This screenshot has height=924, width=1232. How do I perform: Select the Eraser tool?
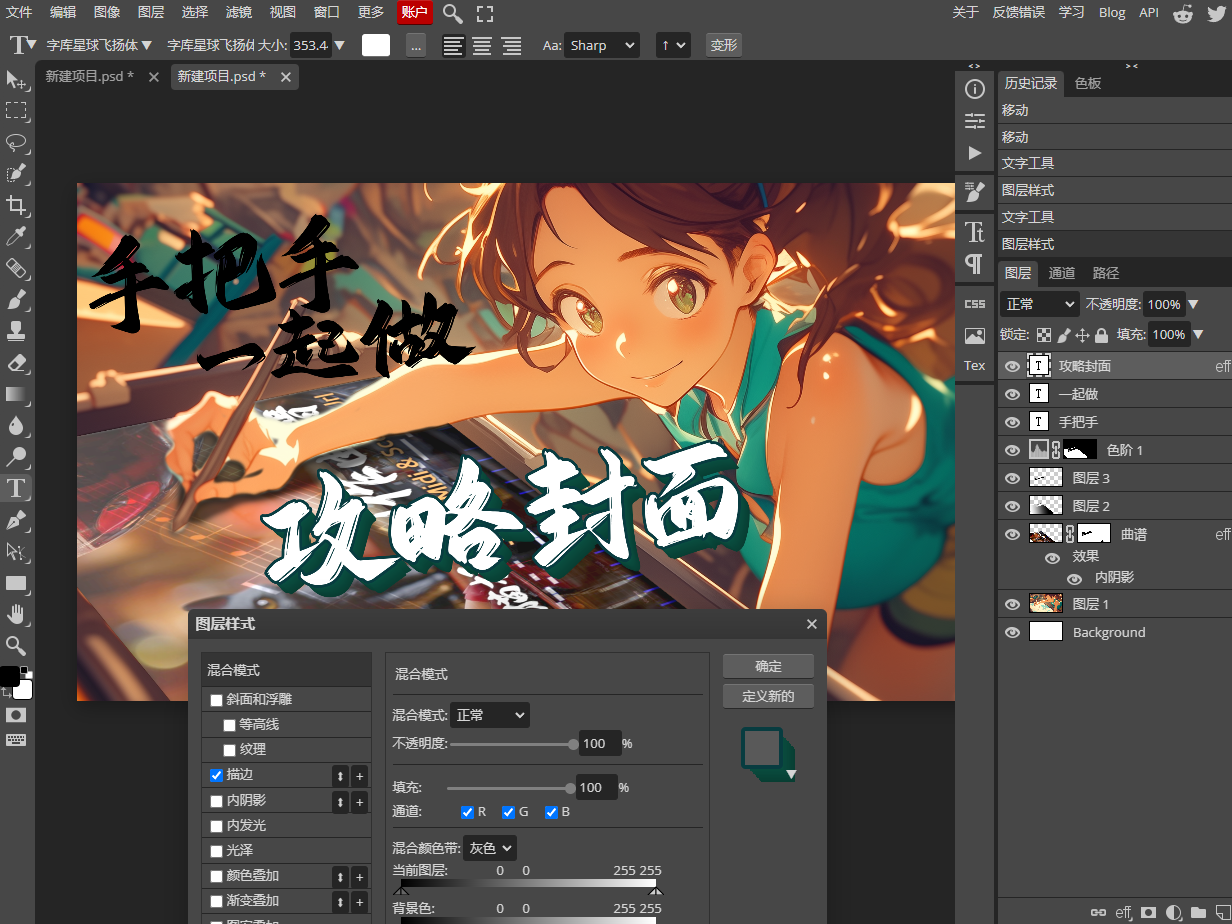16,363
